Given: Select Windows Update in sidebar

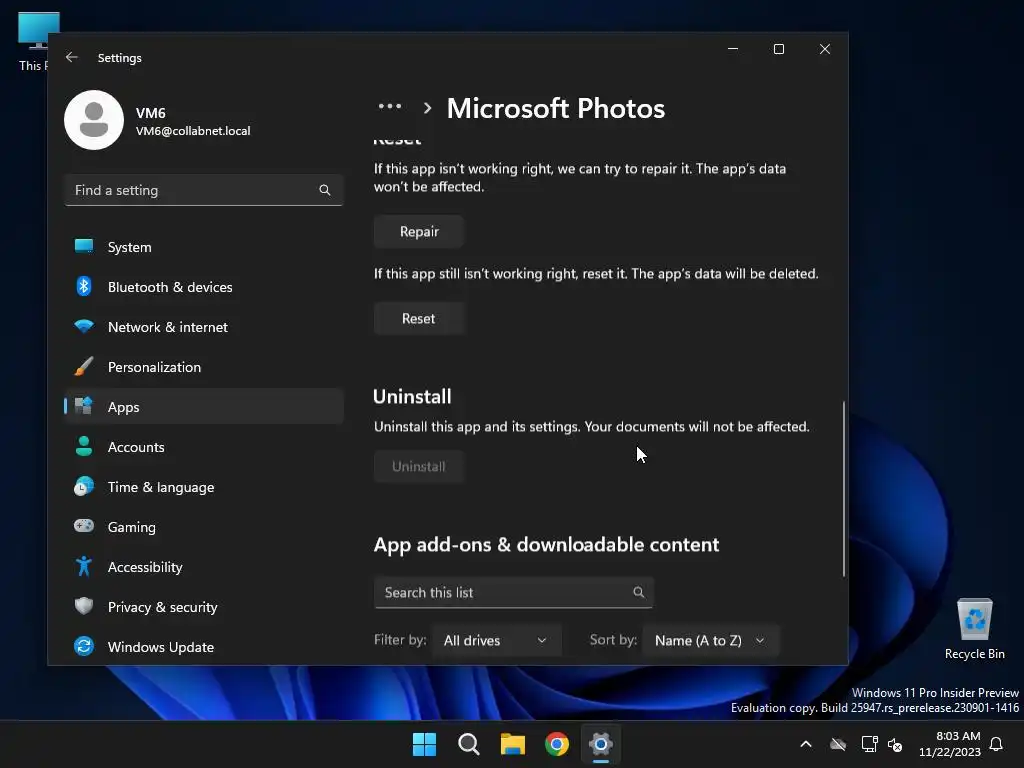Looking at the screenshot, I should tap(204, 647).
